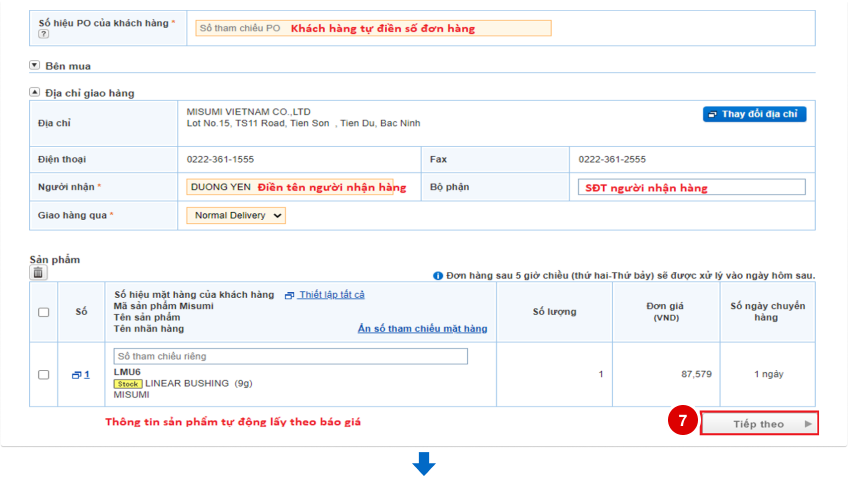The width and height of the screenshot is (848, 483).
Task: Click Ẩn số tham chiếu mặt hàng link
Action: point(422,329)
